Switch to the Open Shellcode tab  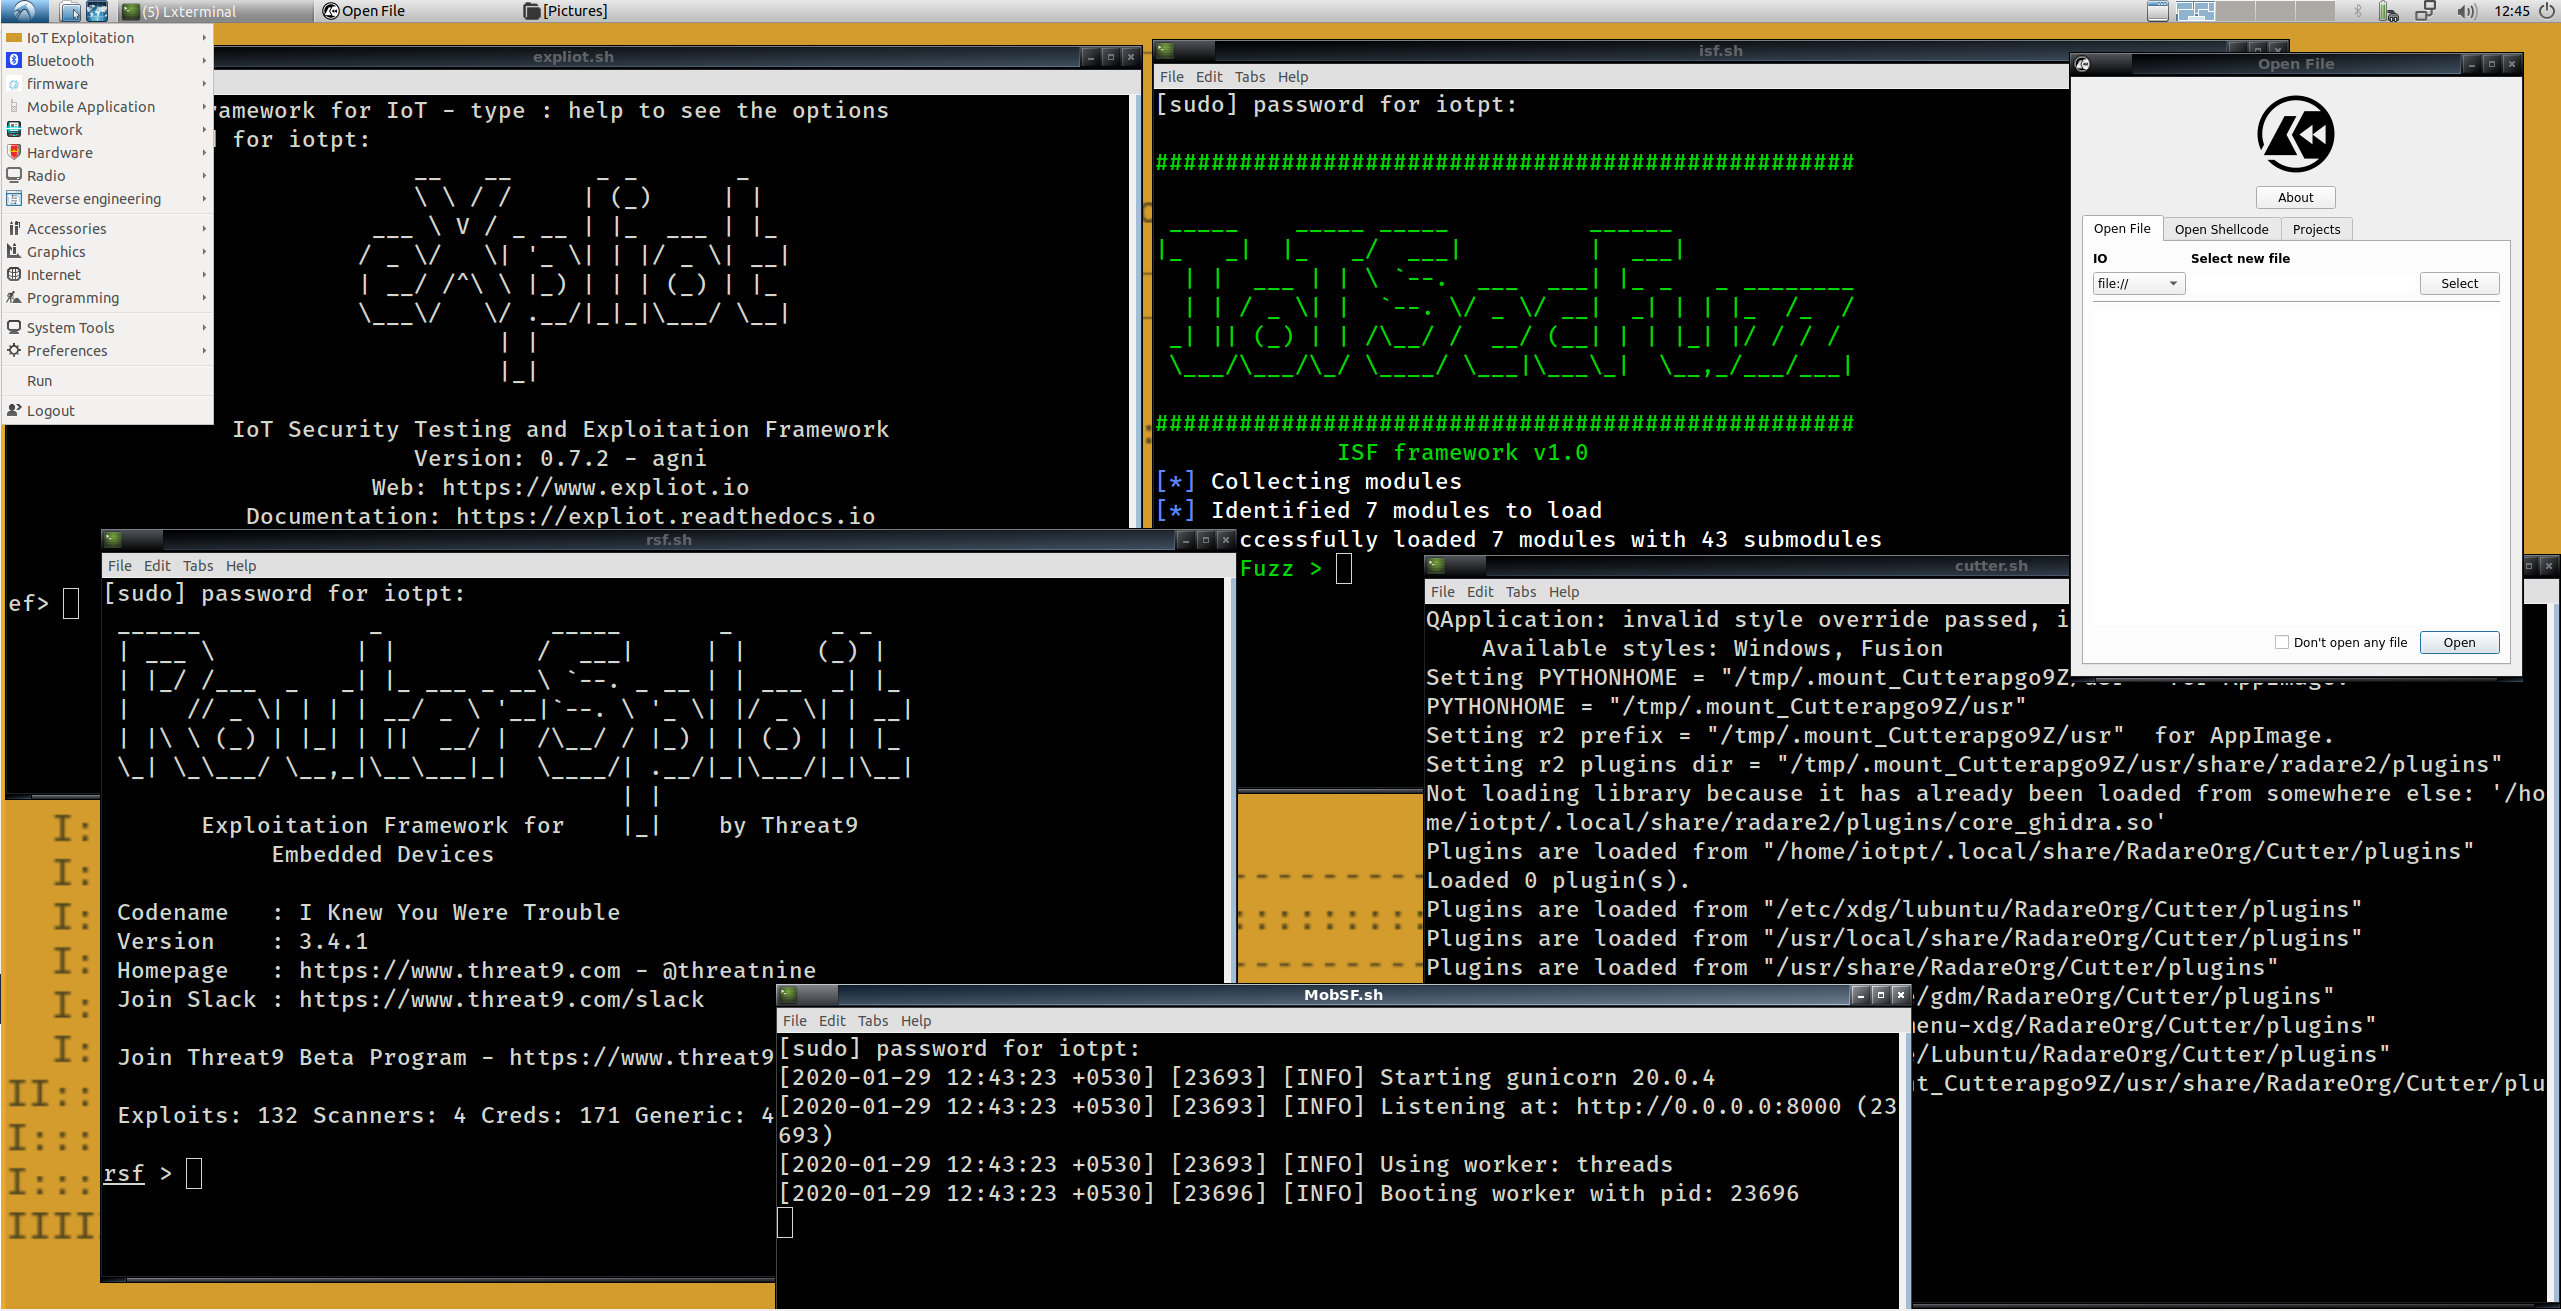2221,229
